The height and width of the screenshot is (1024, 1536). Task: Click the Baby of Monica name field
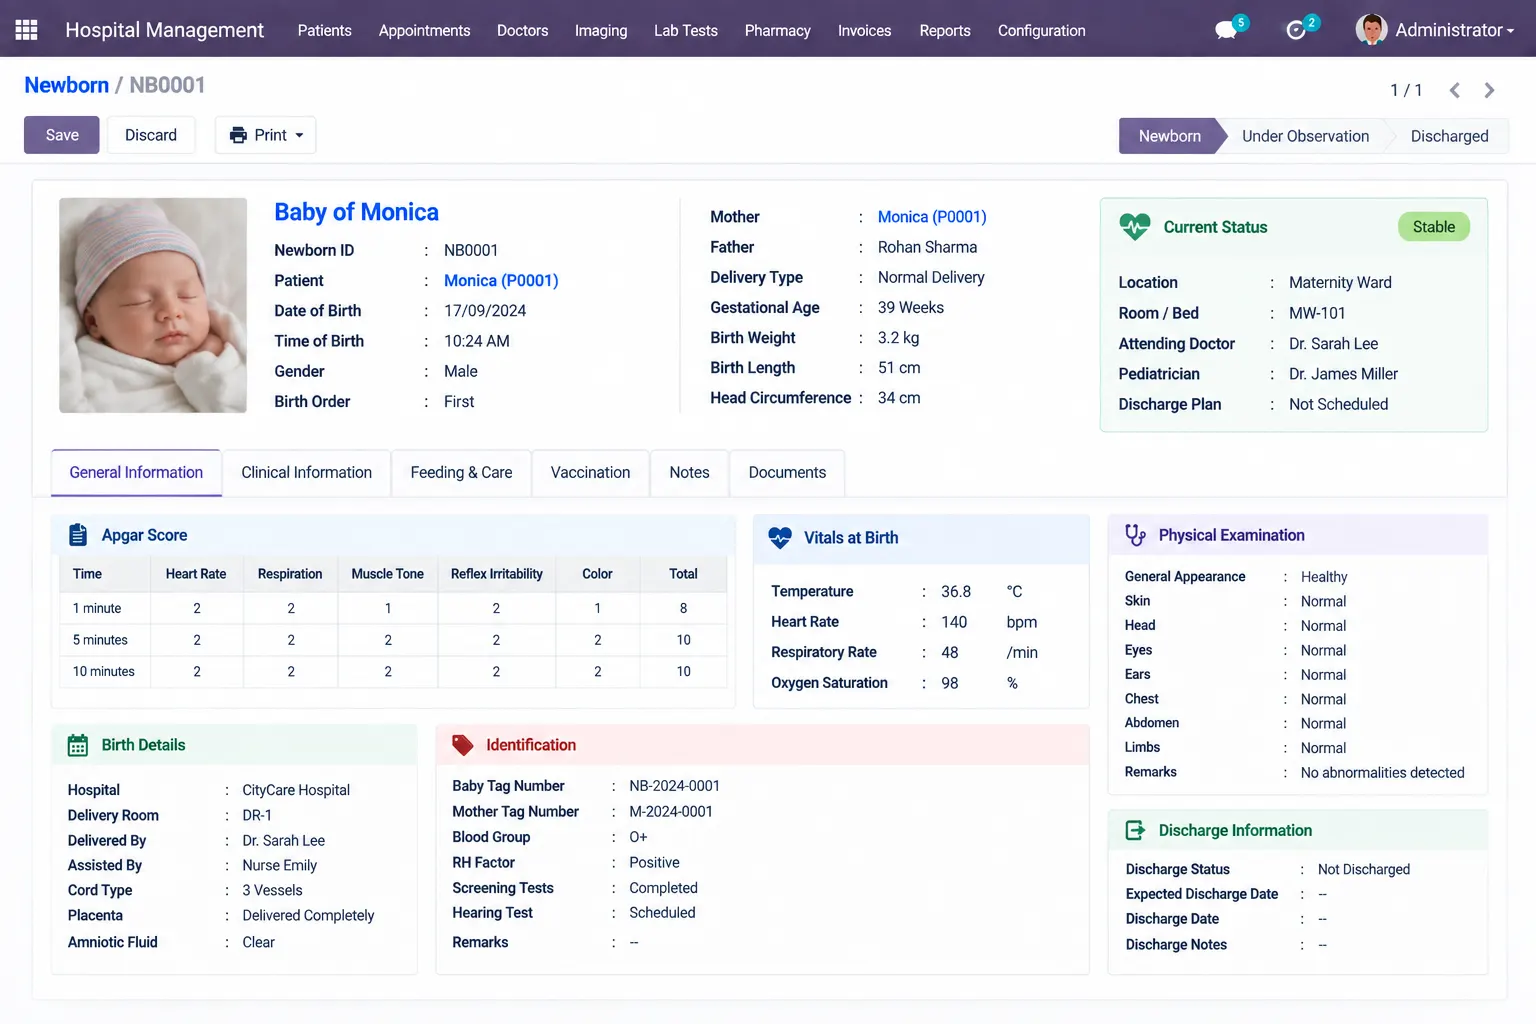356,212
